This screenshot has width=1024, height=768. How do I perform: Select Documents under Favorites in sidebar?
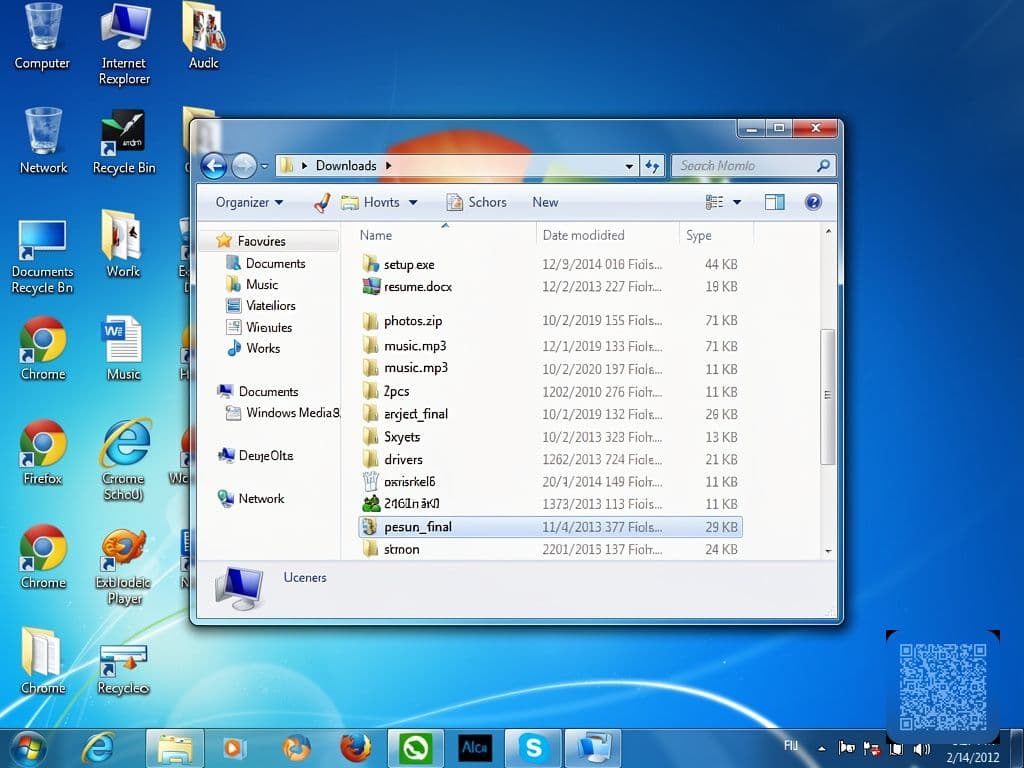266,263
